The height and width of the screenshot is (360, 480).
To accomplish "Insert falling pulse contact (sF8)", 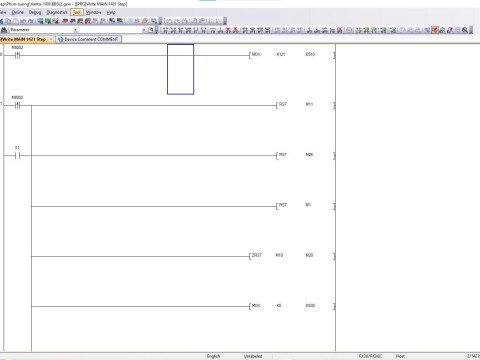I will [x=252, y=30].
